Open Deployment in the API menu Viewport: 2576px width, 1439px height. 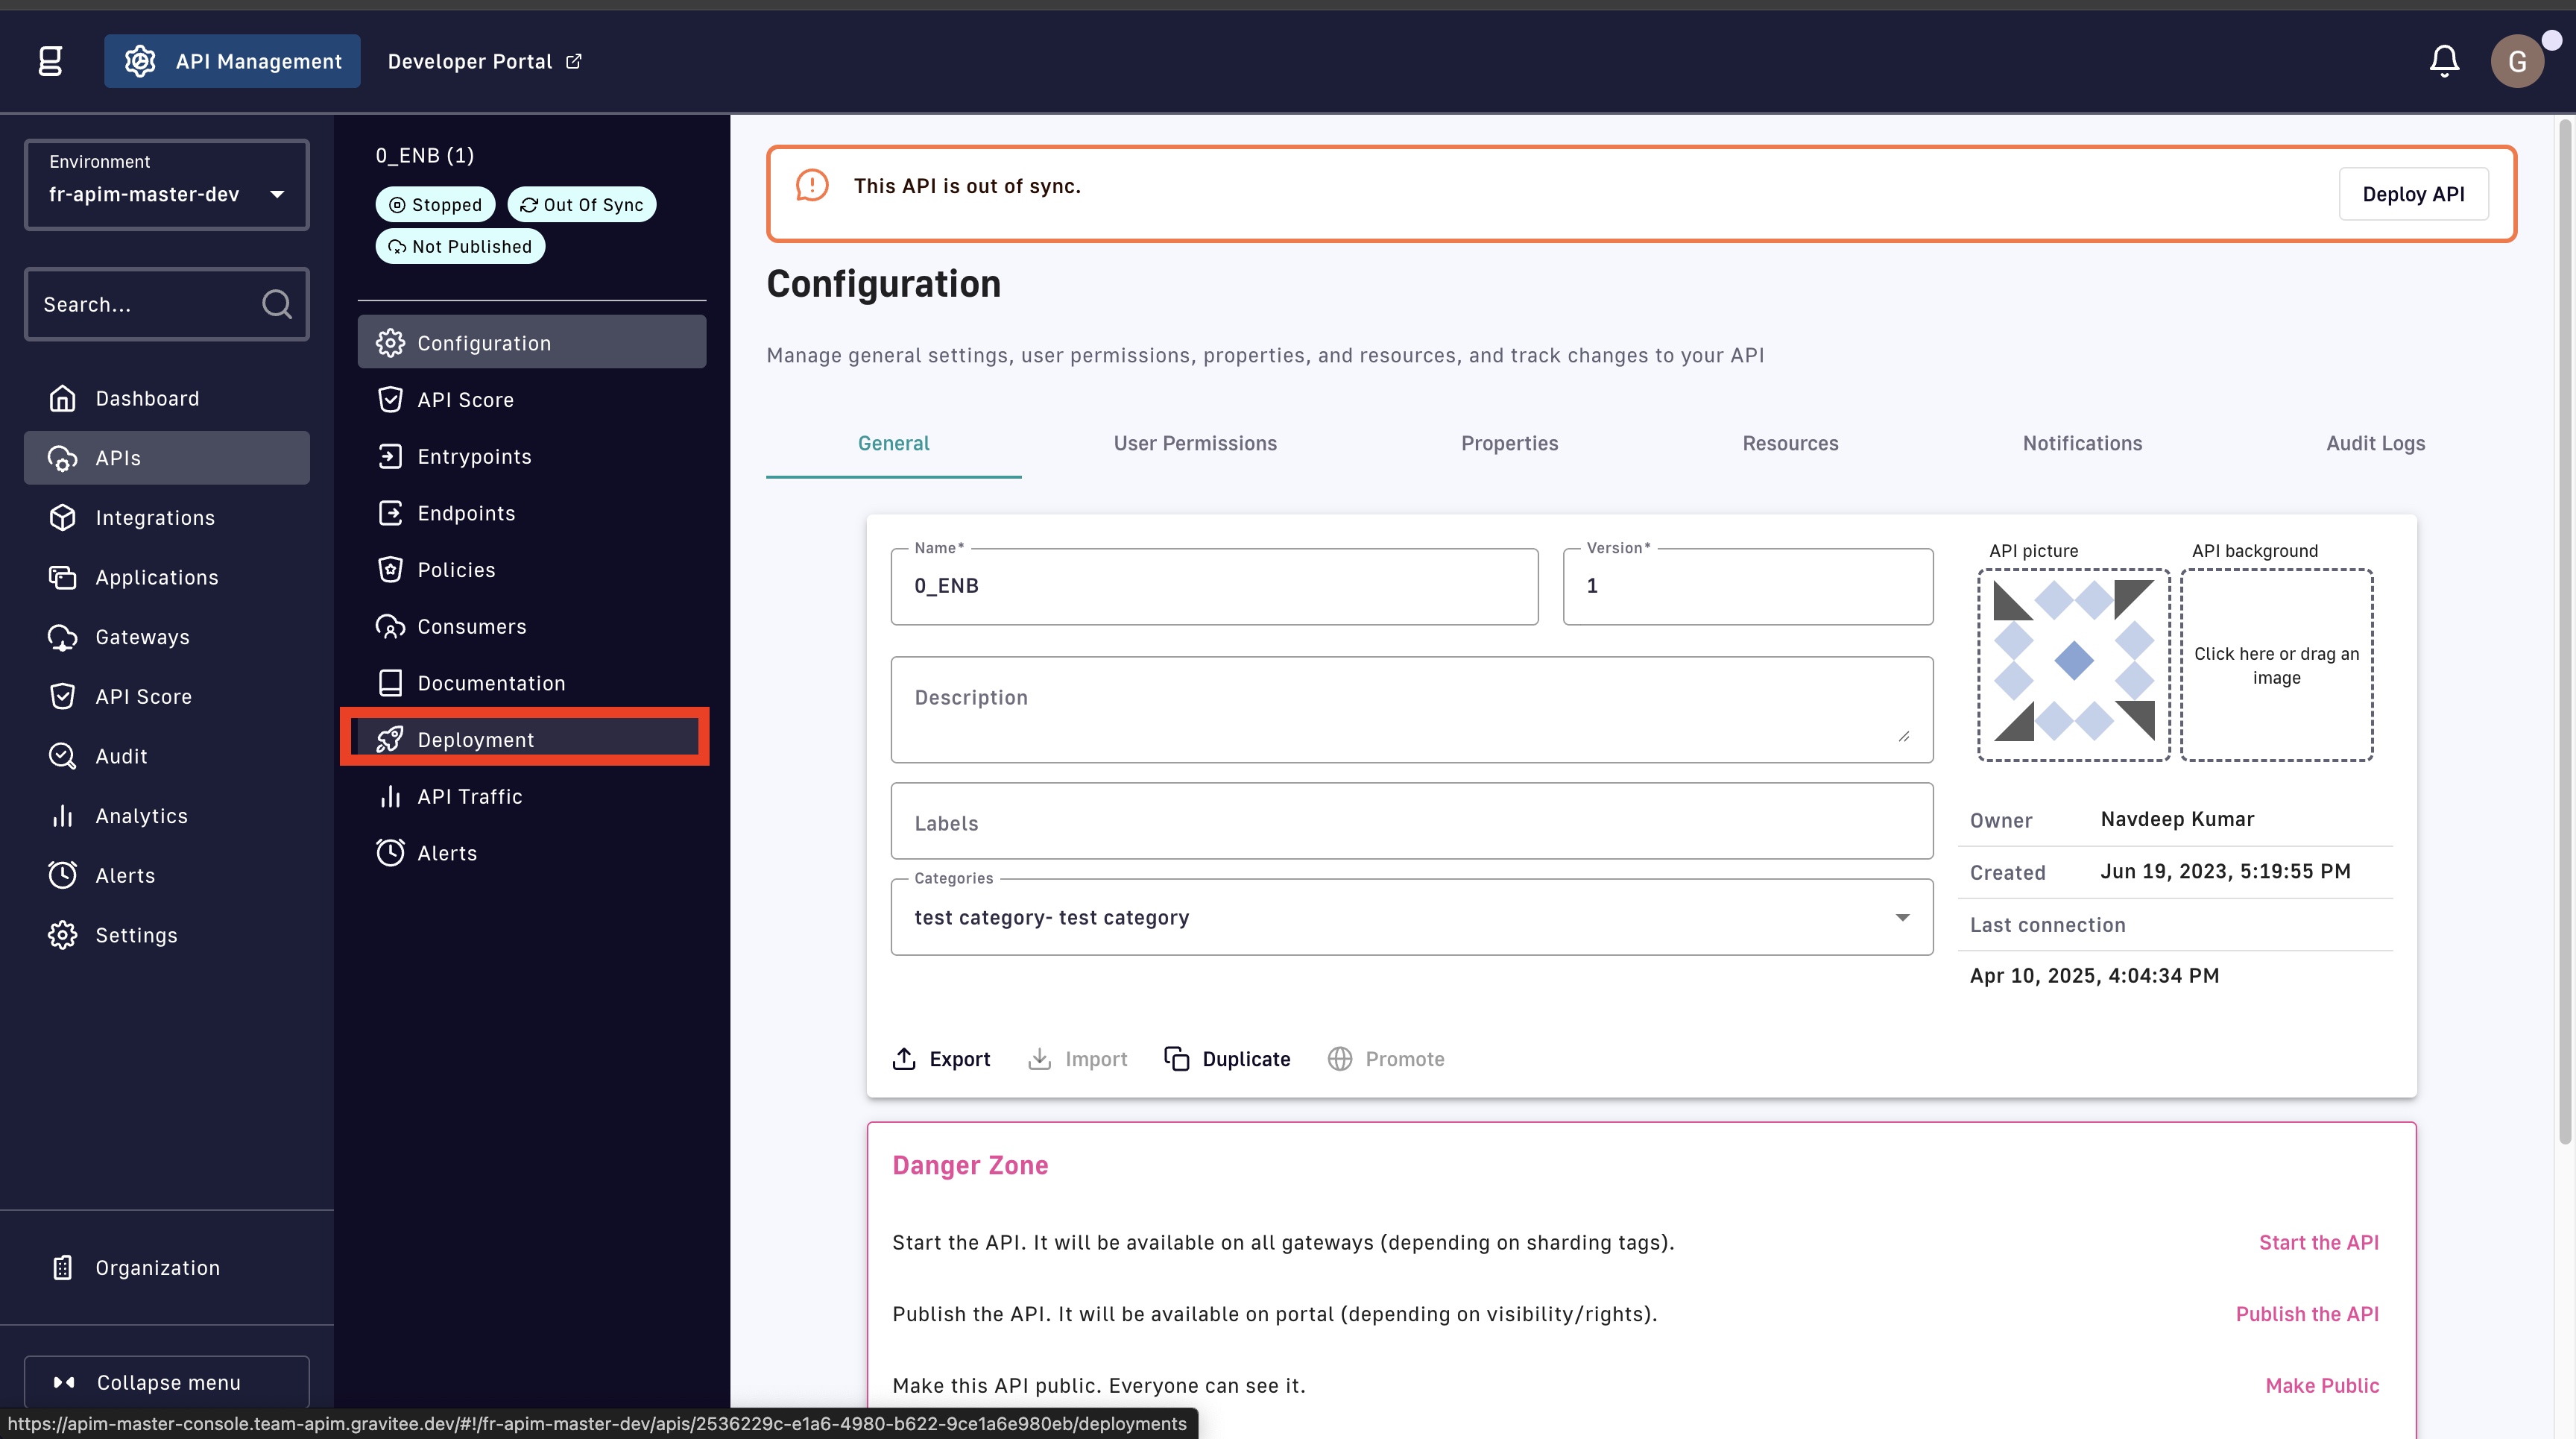click(x=475, y=740)
